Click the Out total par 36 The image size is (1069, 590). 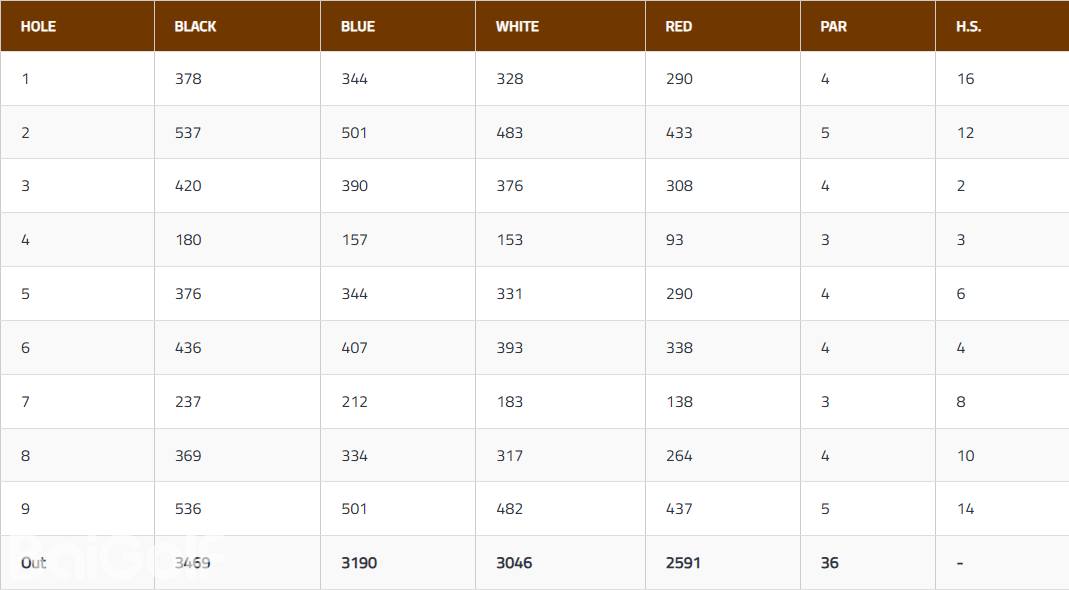(829, 563)
